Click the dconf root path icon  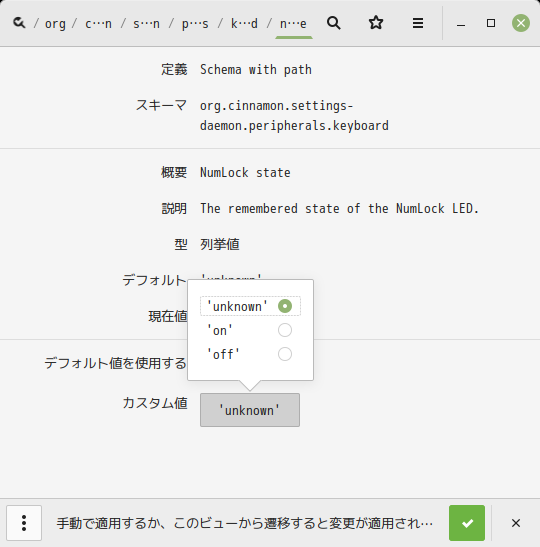[x=19, y=23]
